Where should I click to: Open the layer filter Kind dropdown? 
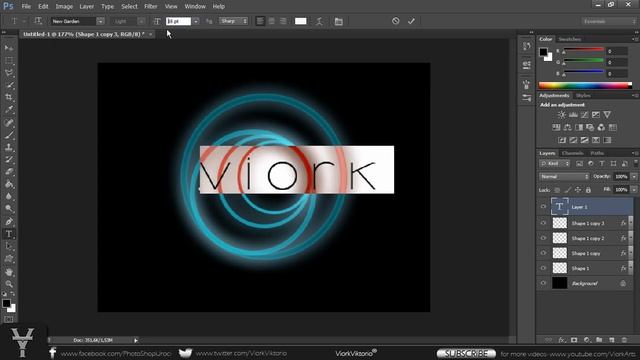(555, 164)
